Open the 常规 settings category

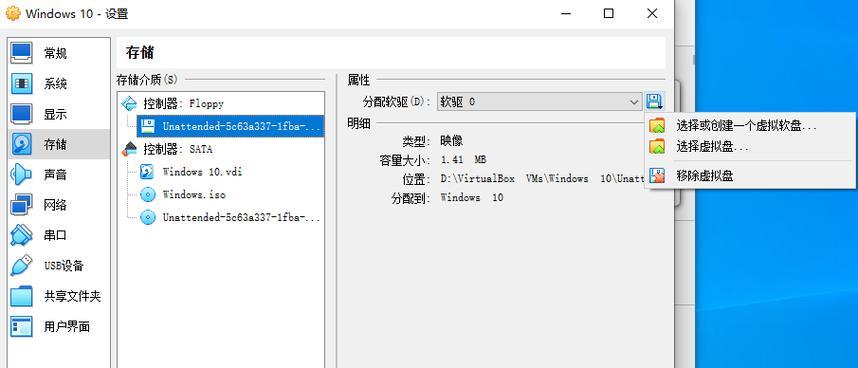point(59,54)
